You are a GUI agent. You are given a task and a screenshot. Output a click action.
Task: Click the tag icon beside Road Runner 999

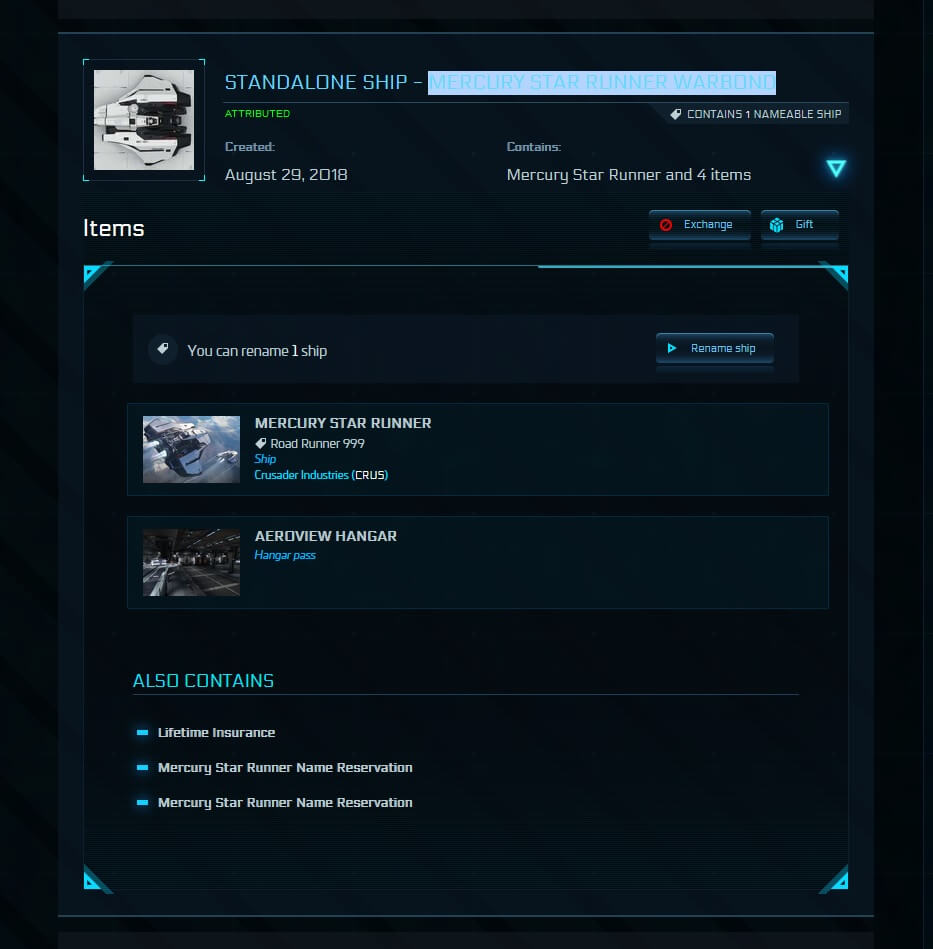(261, 443)
